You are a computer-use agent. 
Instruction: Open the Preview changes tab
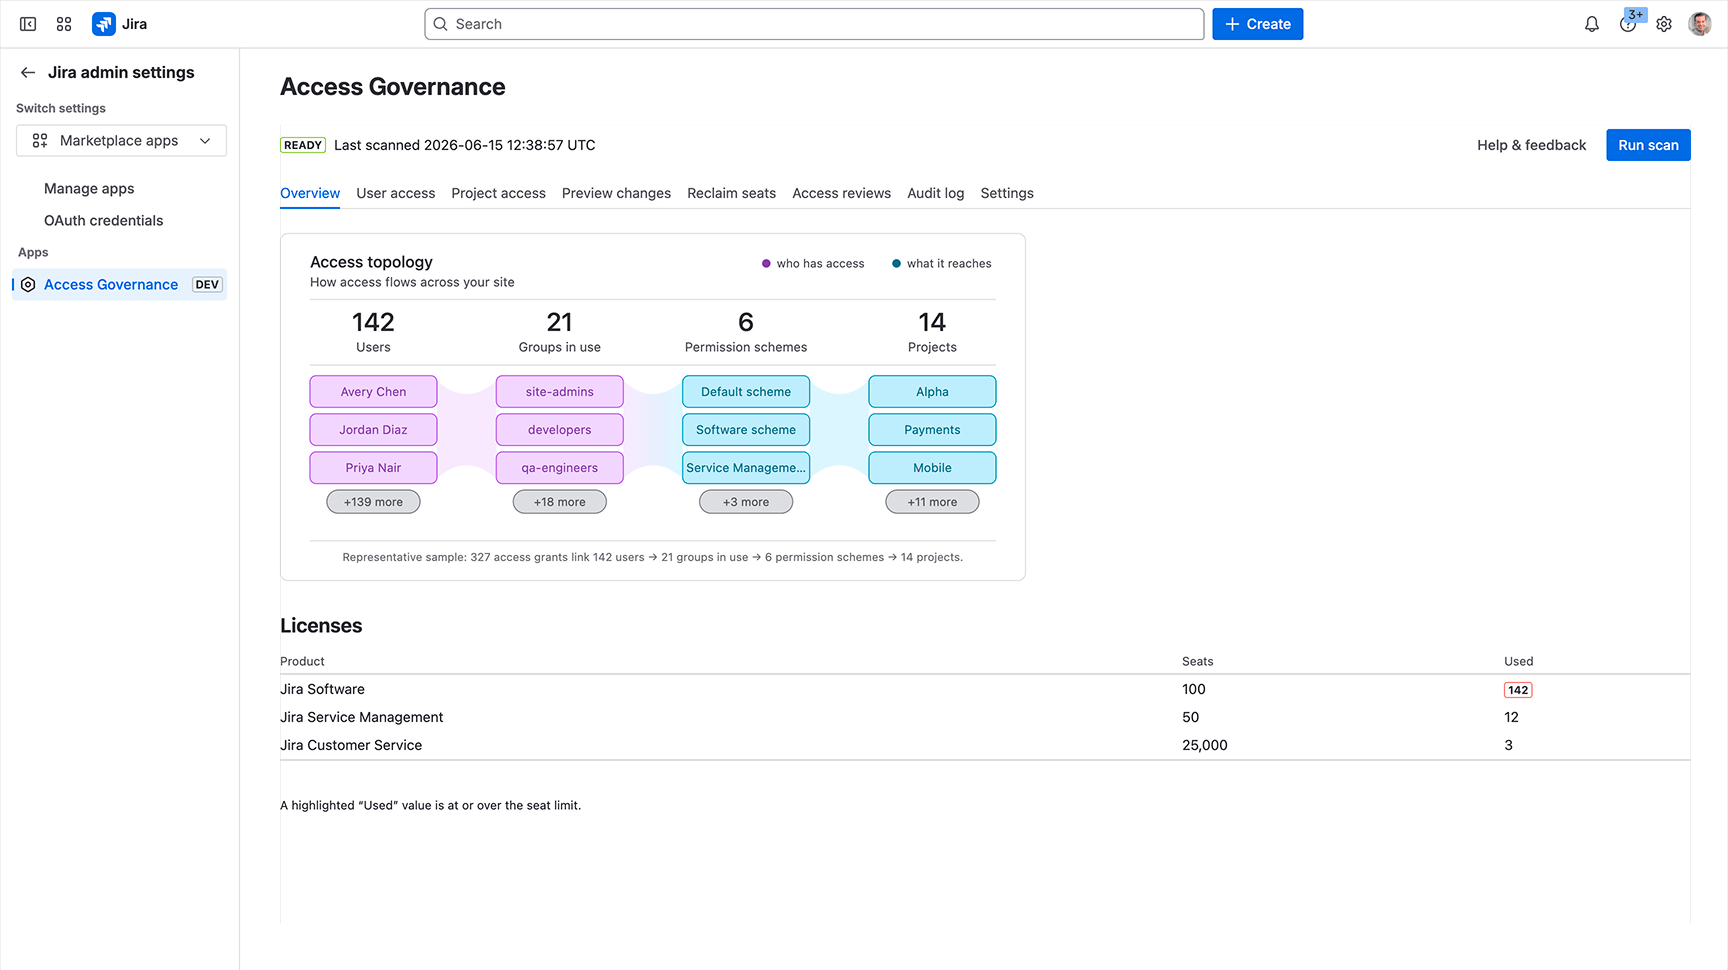point(616,193)
